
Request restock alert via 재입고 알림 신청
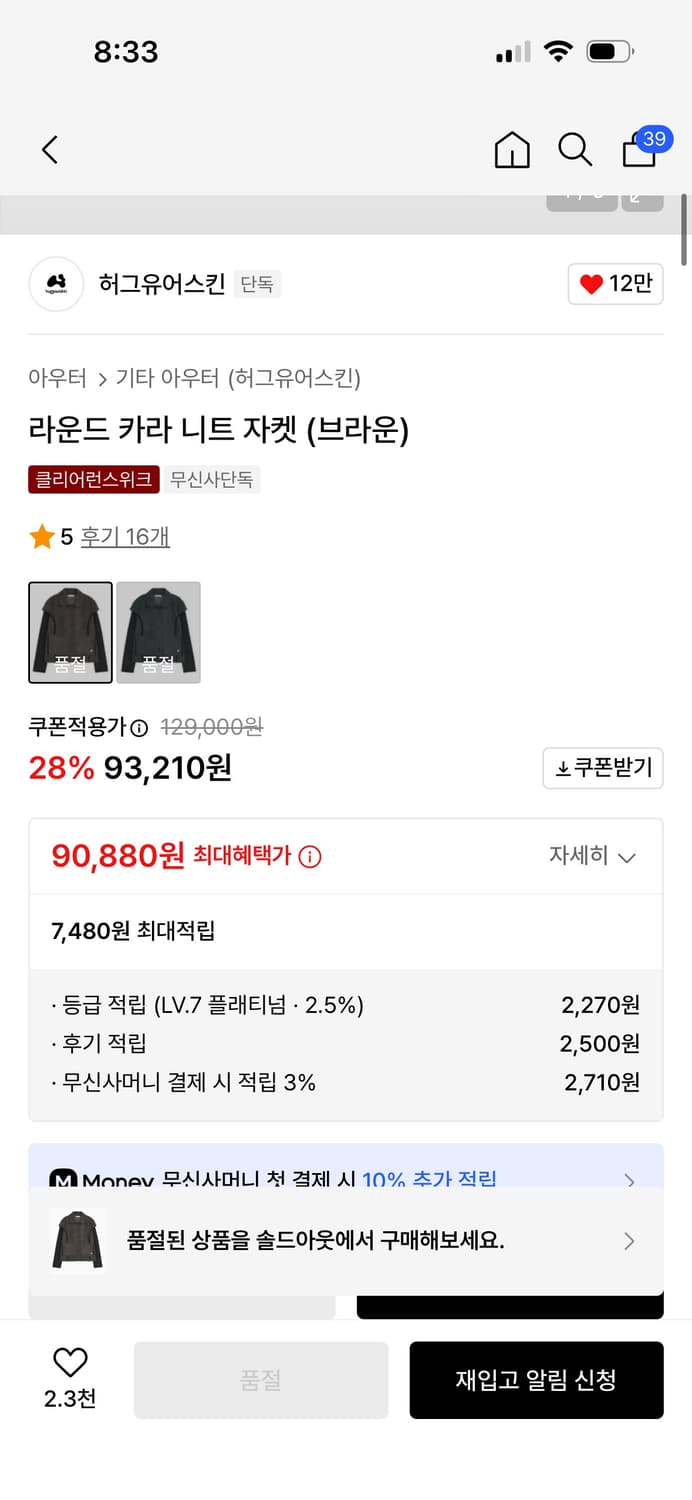(536, 1380)
